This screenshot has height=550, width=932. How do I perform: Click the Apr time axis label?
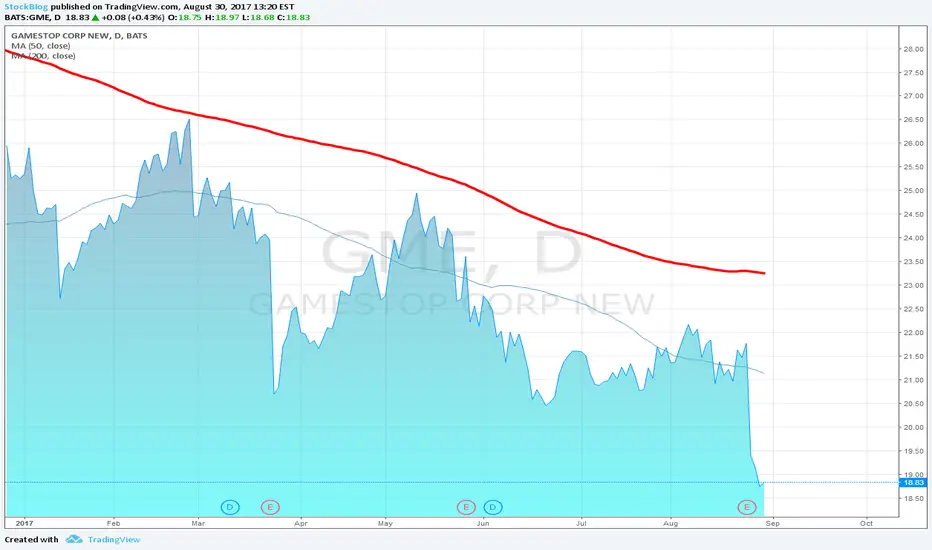301,523
